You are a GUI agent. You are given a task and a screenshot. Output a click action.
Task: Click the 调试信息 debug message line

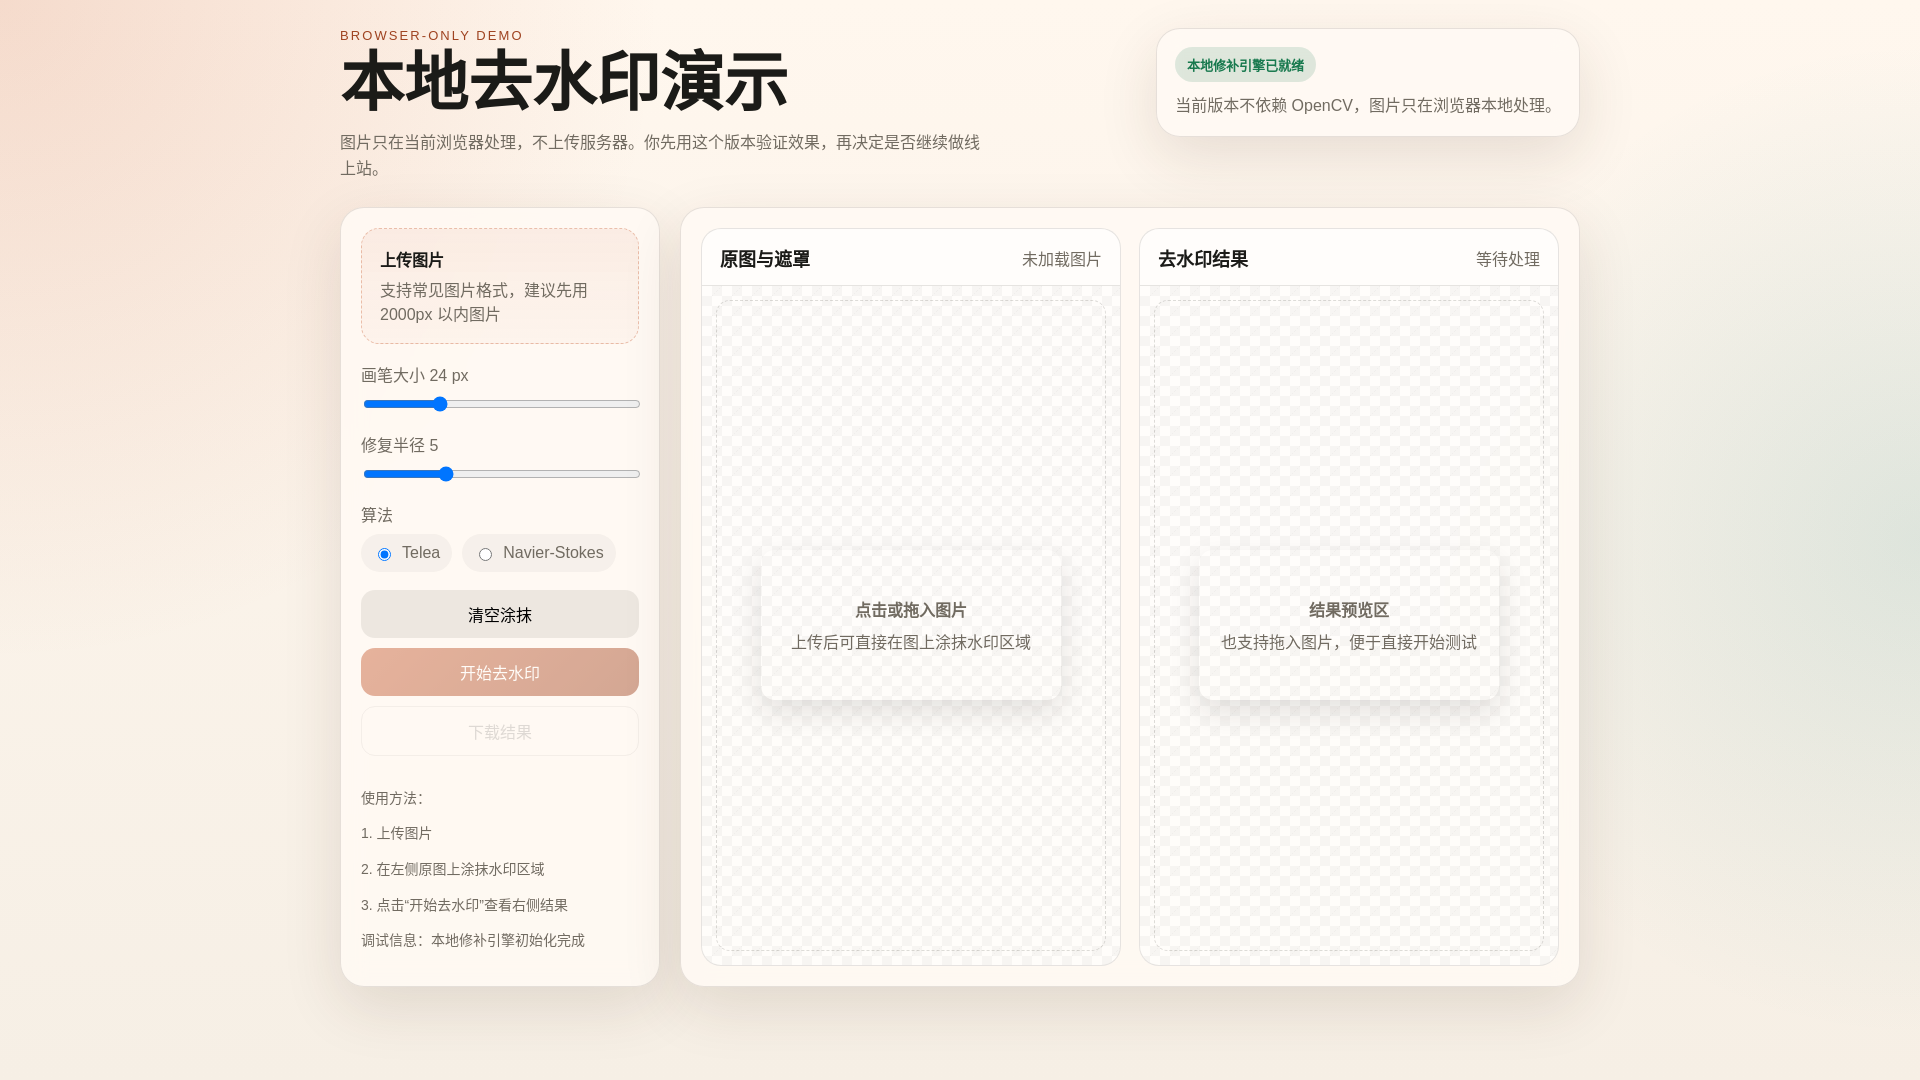pos(473,940)
